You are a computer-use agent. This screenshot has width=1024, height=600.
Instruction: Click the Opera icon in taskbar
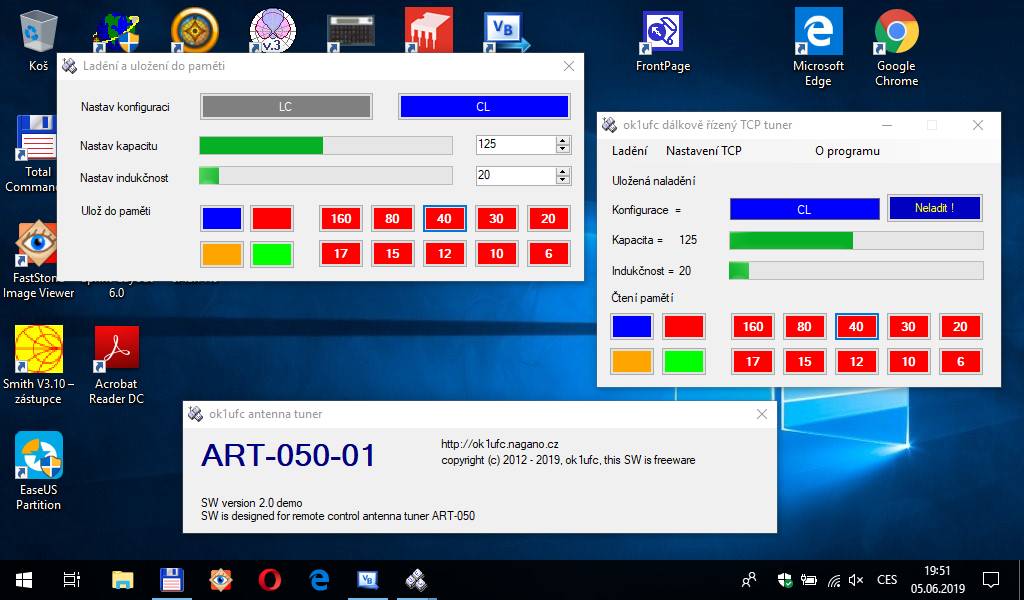[269, 579]
